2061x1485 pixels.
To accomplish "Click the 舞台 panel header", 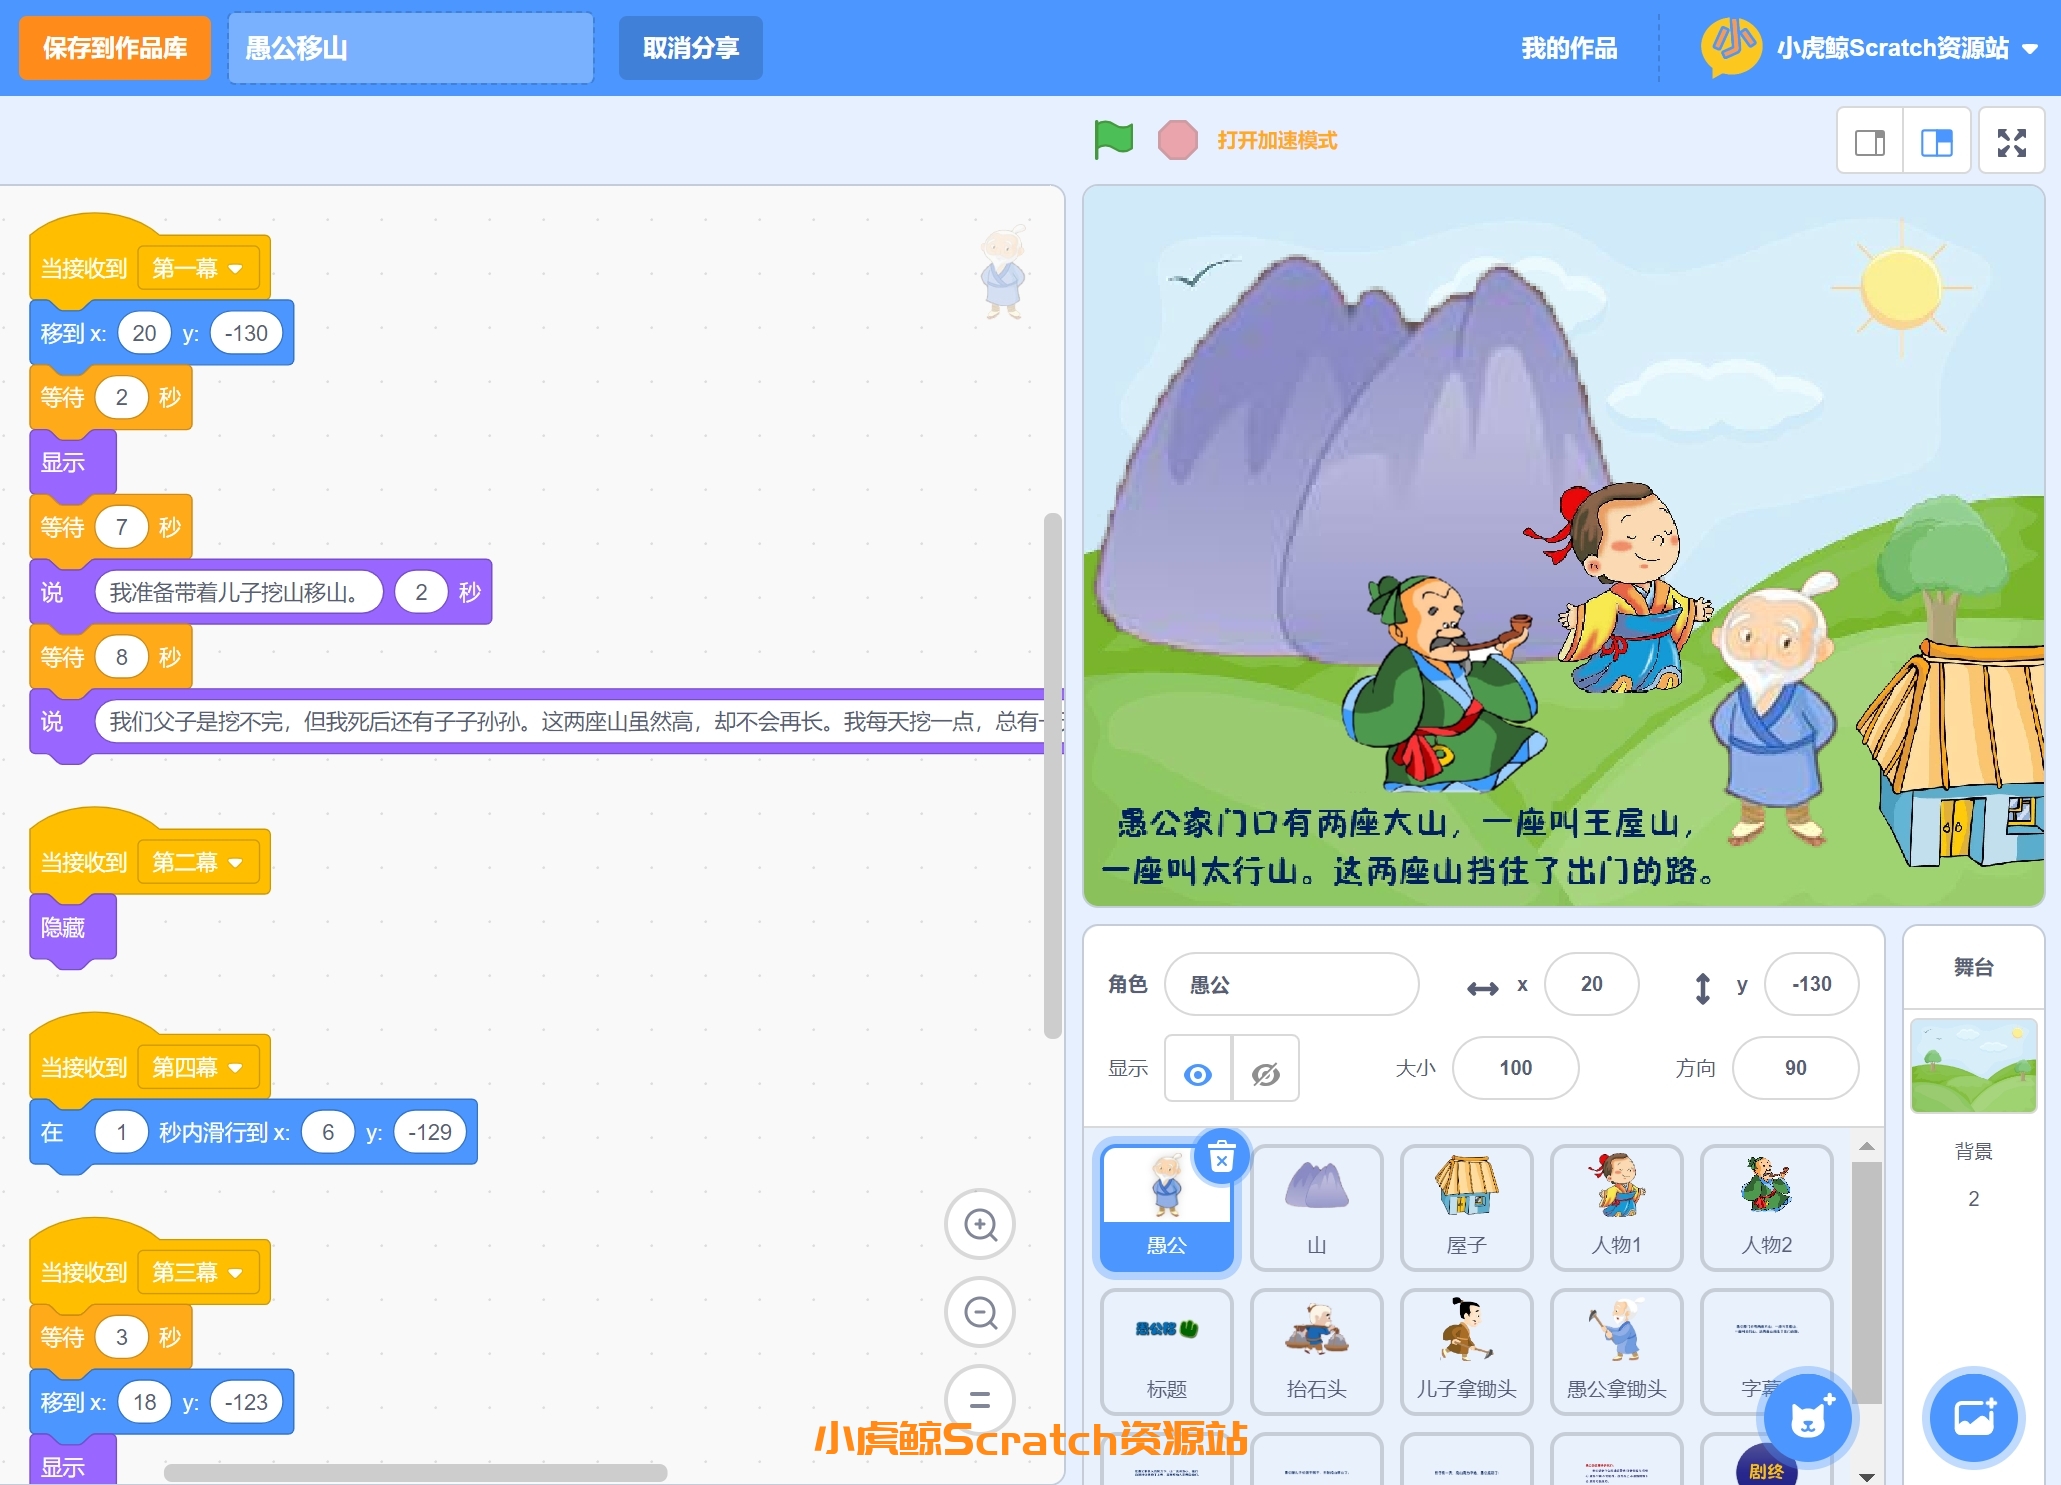I will coord(1974,967).
